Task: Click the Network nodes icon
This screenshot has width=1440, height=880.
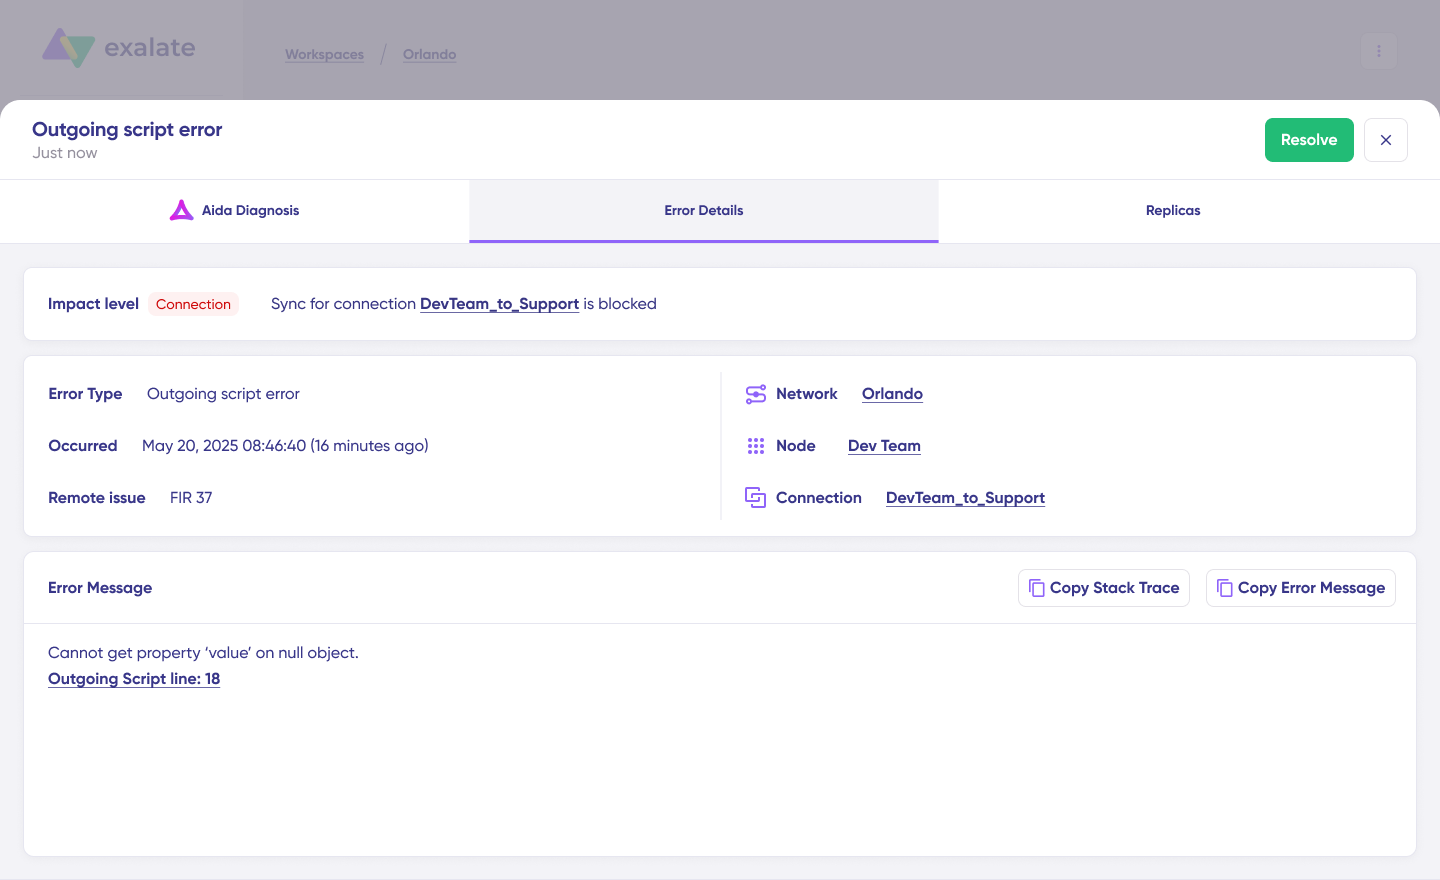Action: (x=756, y=394)
